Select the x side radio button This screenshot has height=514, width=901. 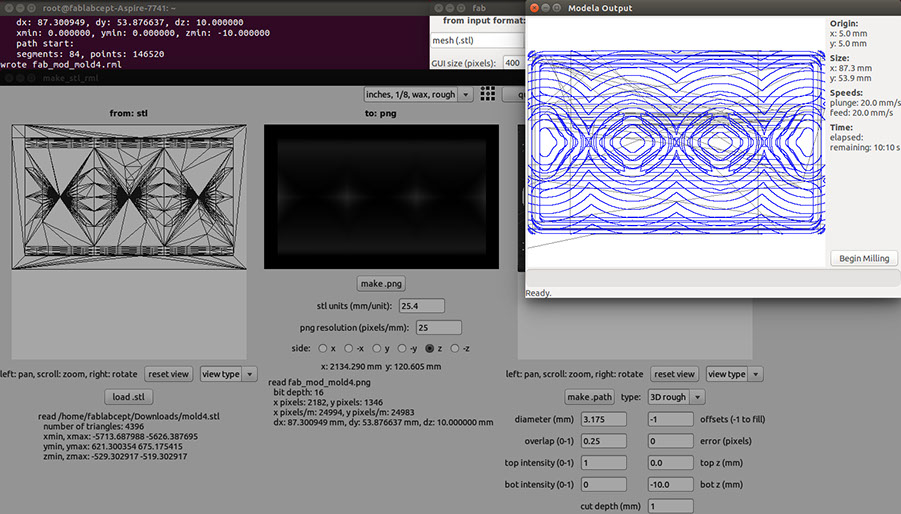pyautogui.click(x=323, y=348)
